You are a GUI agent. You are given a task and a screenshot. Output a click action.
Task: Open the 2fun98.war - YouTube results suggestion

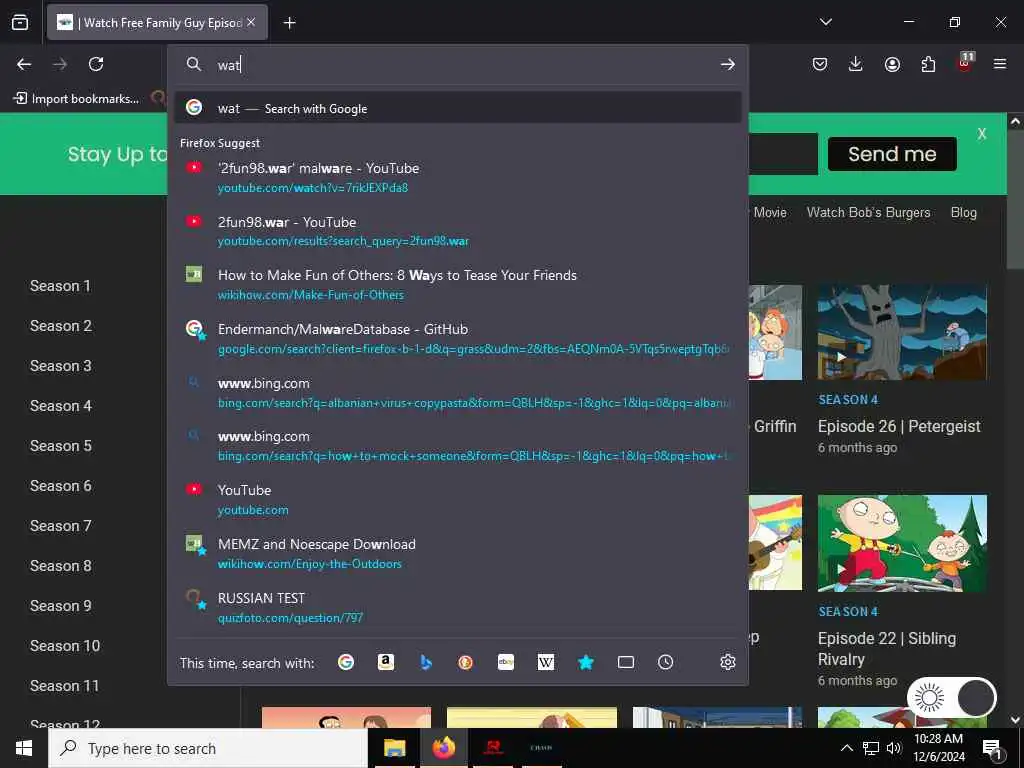tap(457, 231)
